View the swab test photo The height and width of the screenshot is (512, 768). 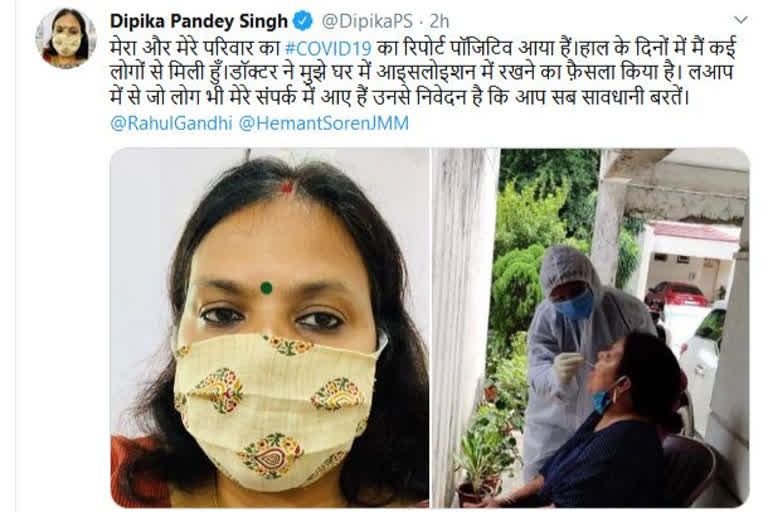tap(591, 327)
